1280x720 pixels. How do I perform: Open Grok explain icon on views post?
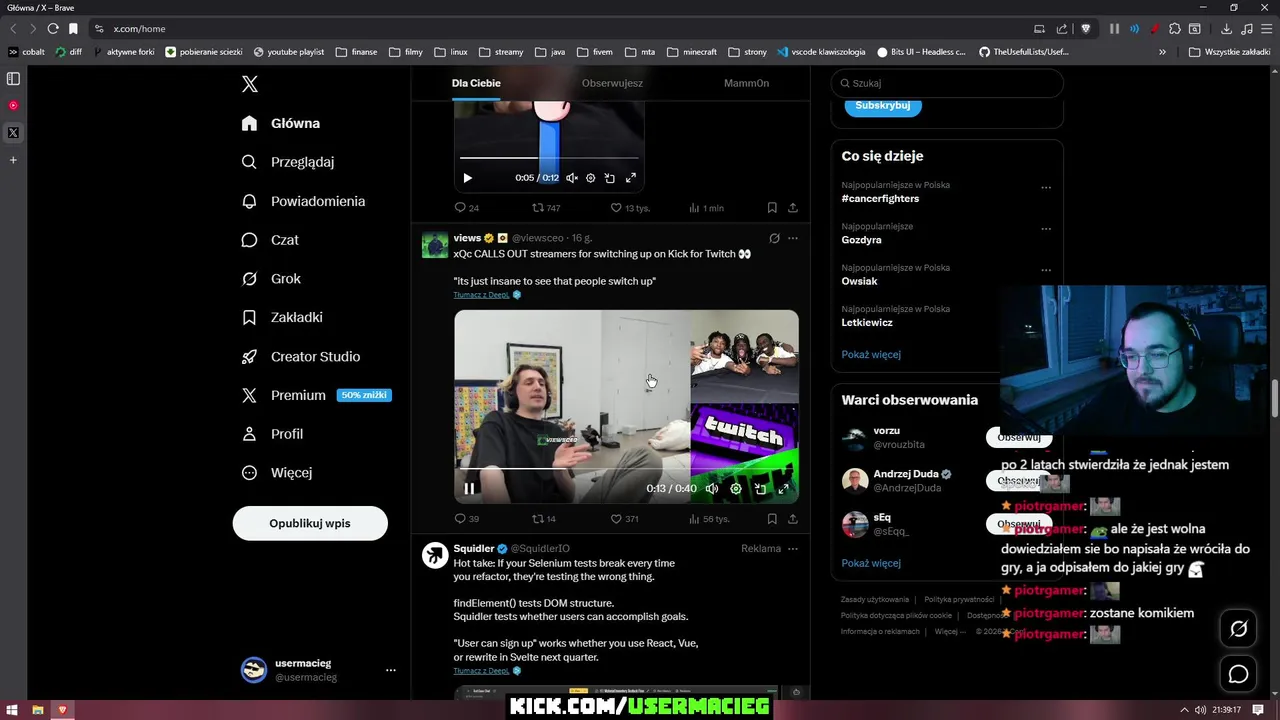point(774,239)
